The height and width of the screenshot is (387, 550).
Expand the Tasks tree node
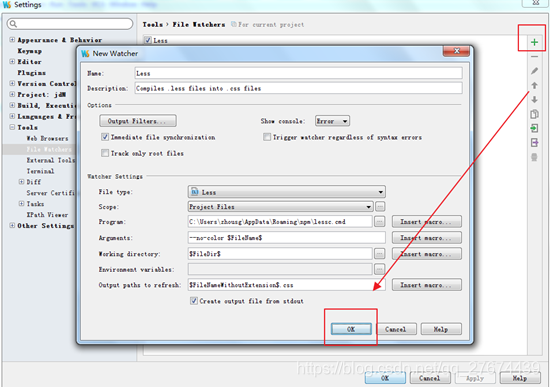[21, 203]
